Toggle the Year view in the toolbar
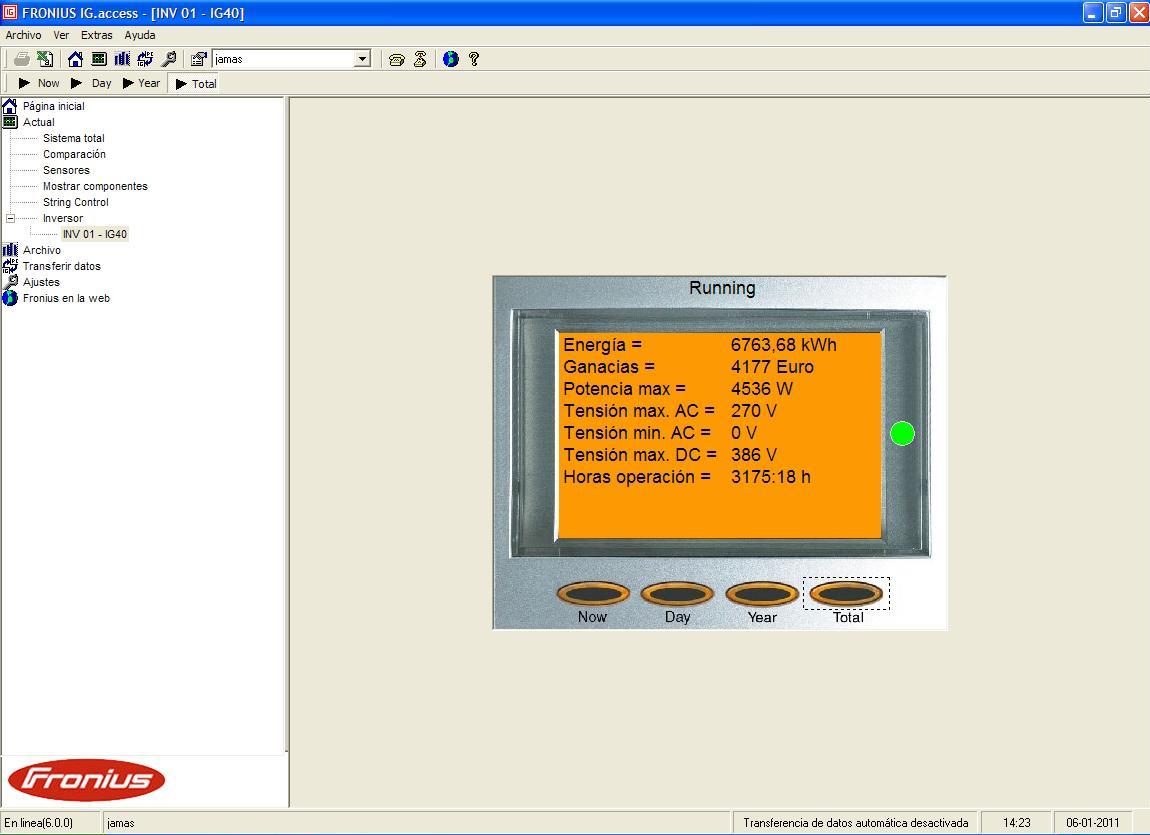1150x835 pixels. click(x=141, y=84)
